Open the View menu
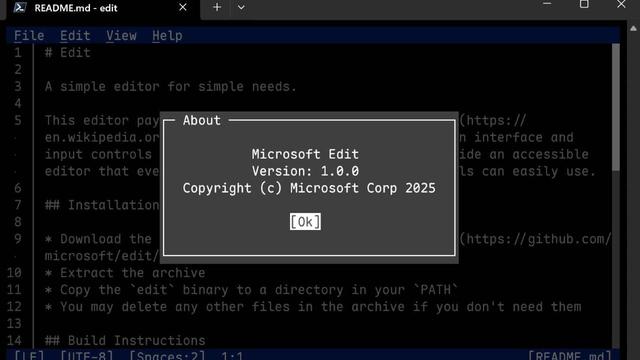Viewport: 640px width, 360px height. [121, 36]
